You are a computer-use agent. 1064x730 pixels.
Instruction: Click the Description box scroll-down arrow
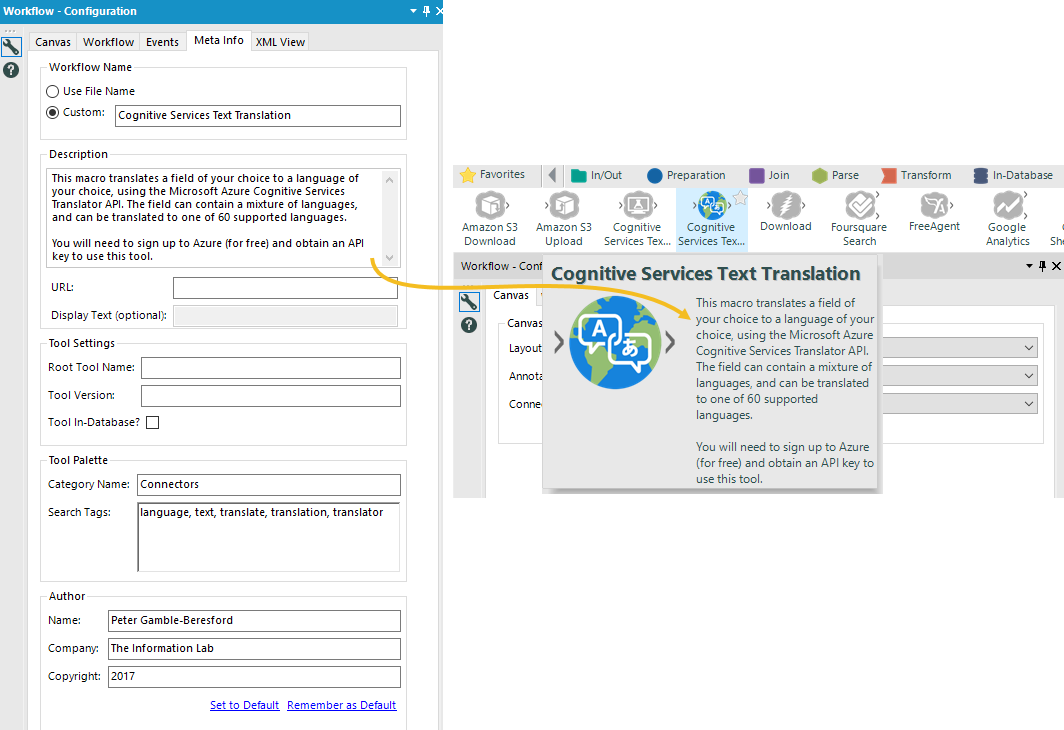(x=390, y=258)
